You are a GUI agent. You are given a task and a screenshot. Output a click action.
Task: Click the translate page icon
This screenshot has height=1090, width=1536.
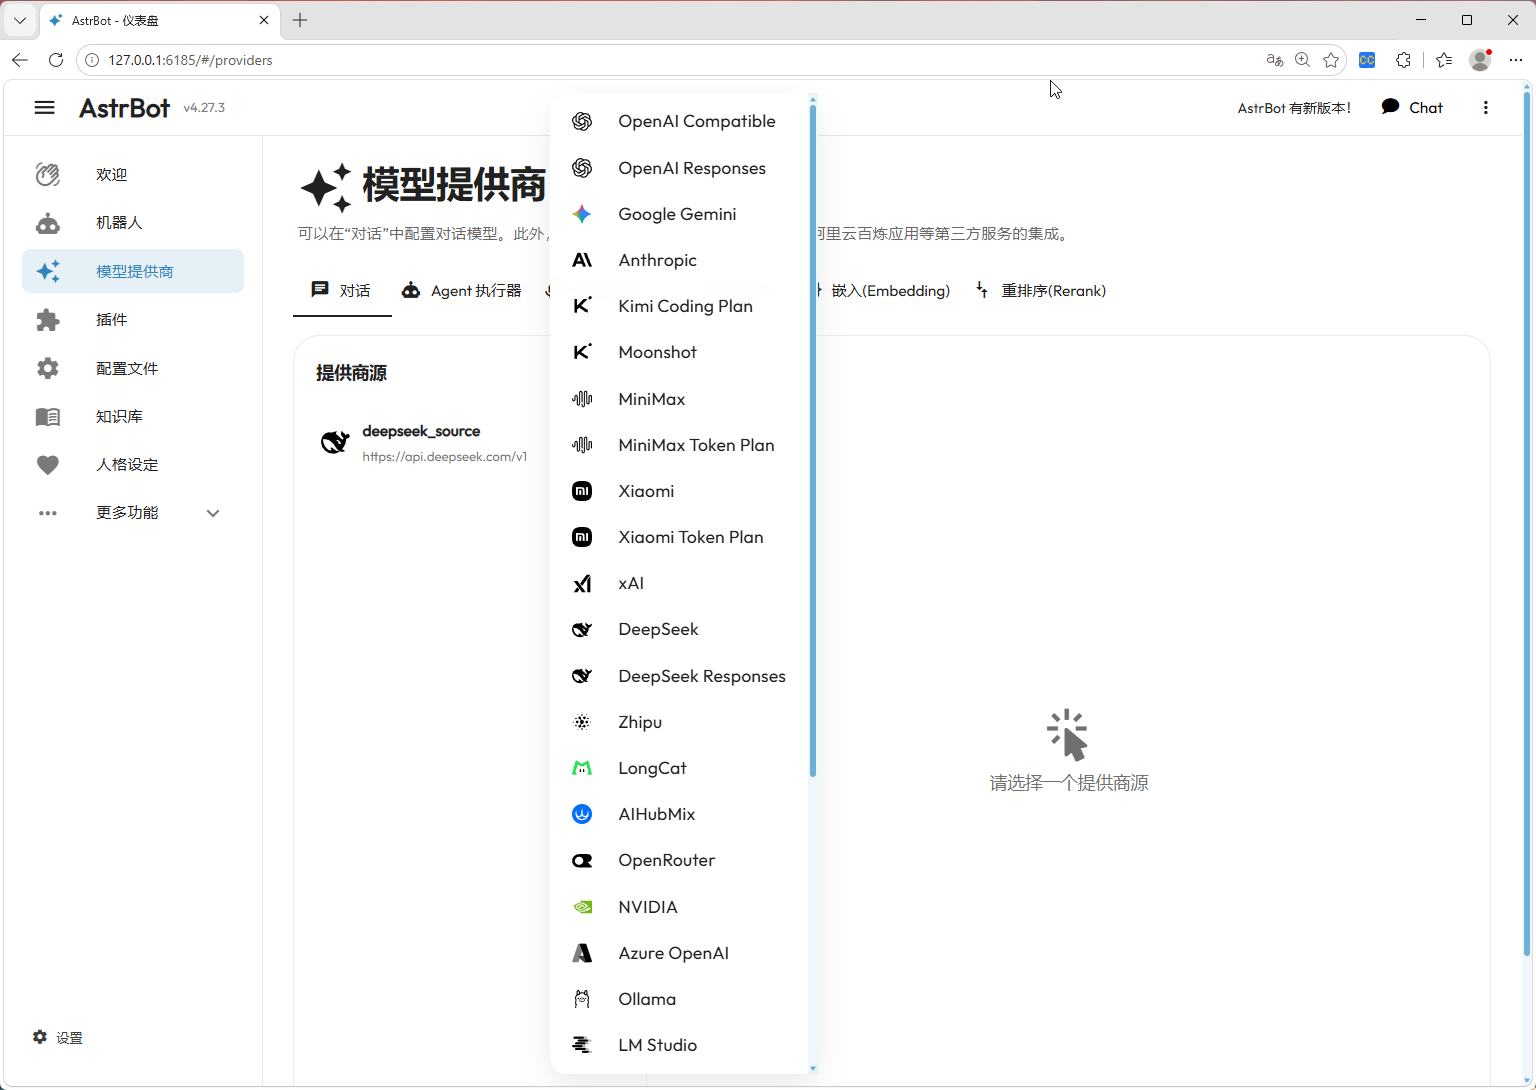1274,60
